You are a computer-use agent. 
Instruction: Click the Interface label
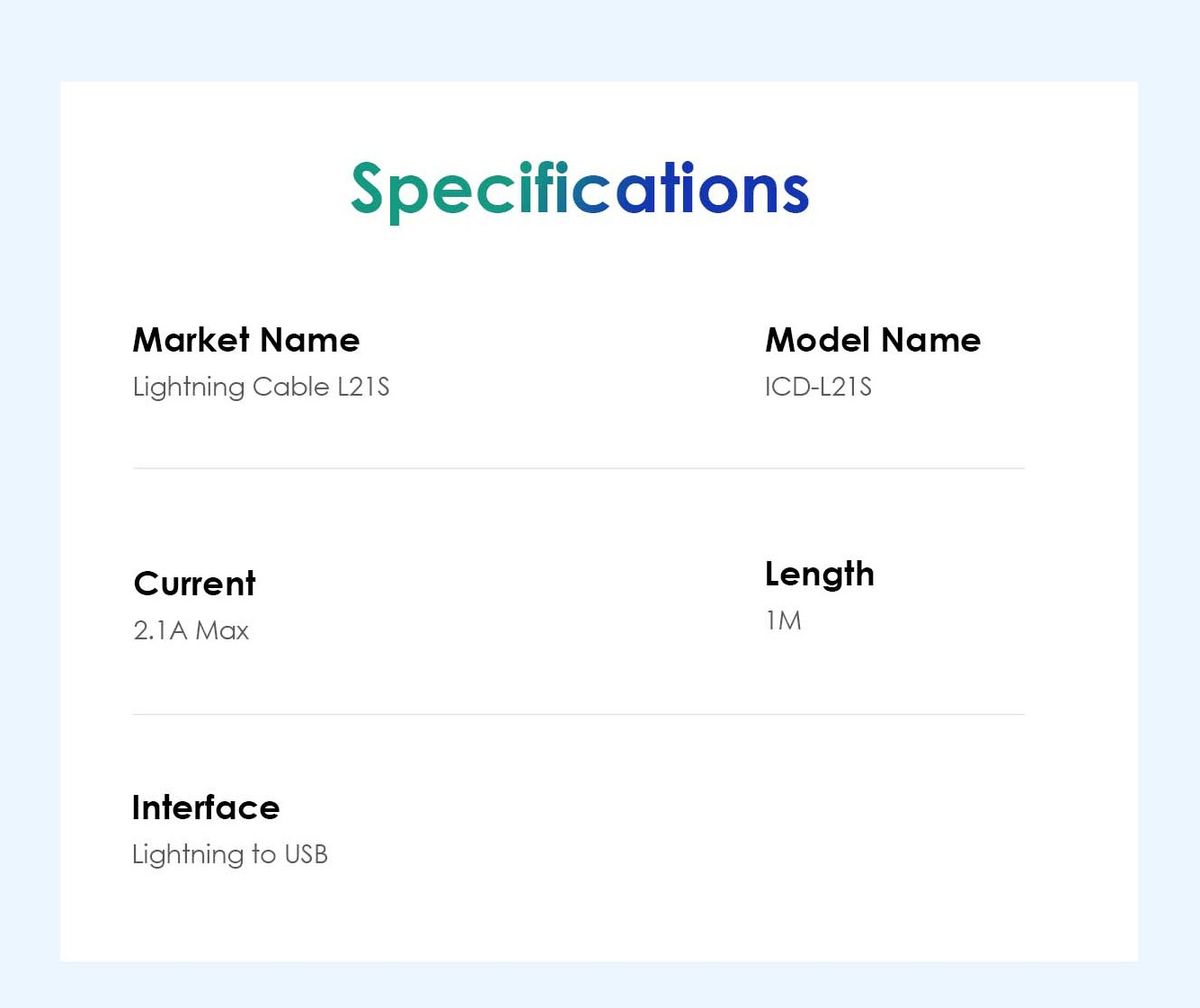pyautogui.click(x=205, y=807)
